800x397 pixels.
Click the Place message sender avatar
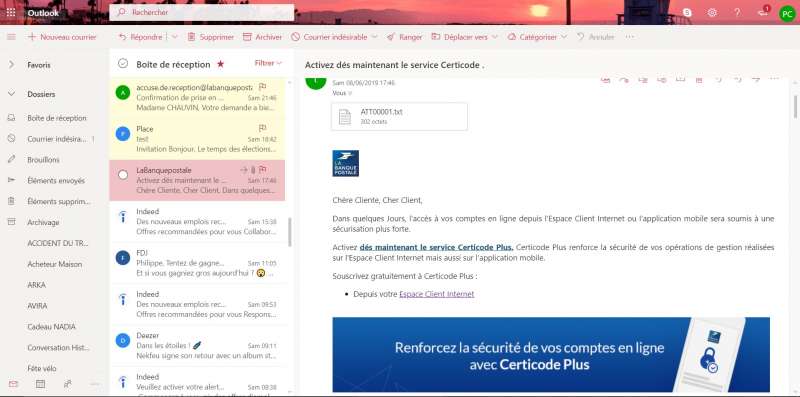(x=122, y=134)
